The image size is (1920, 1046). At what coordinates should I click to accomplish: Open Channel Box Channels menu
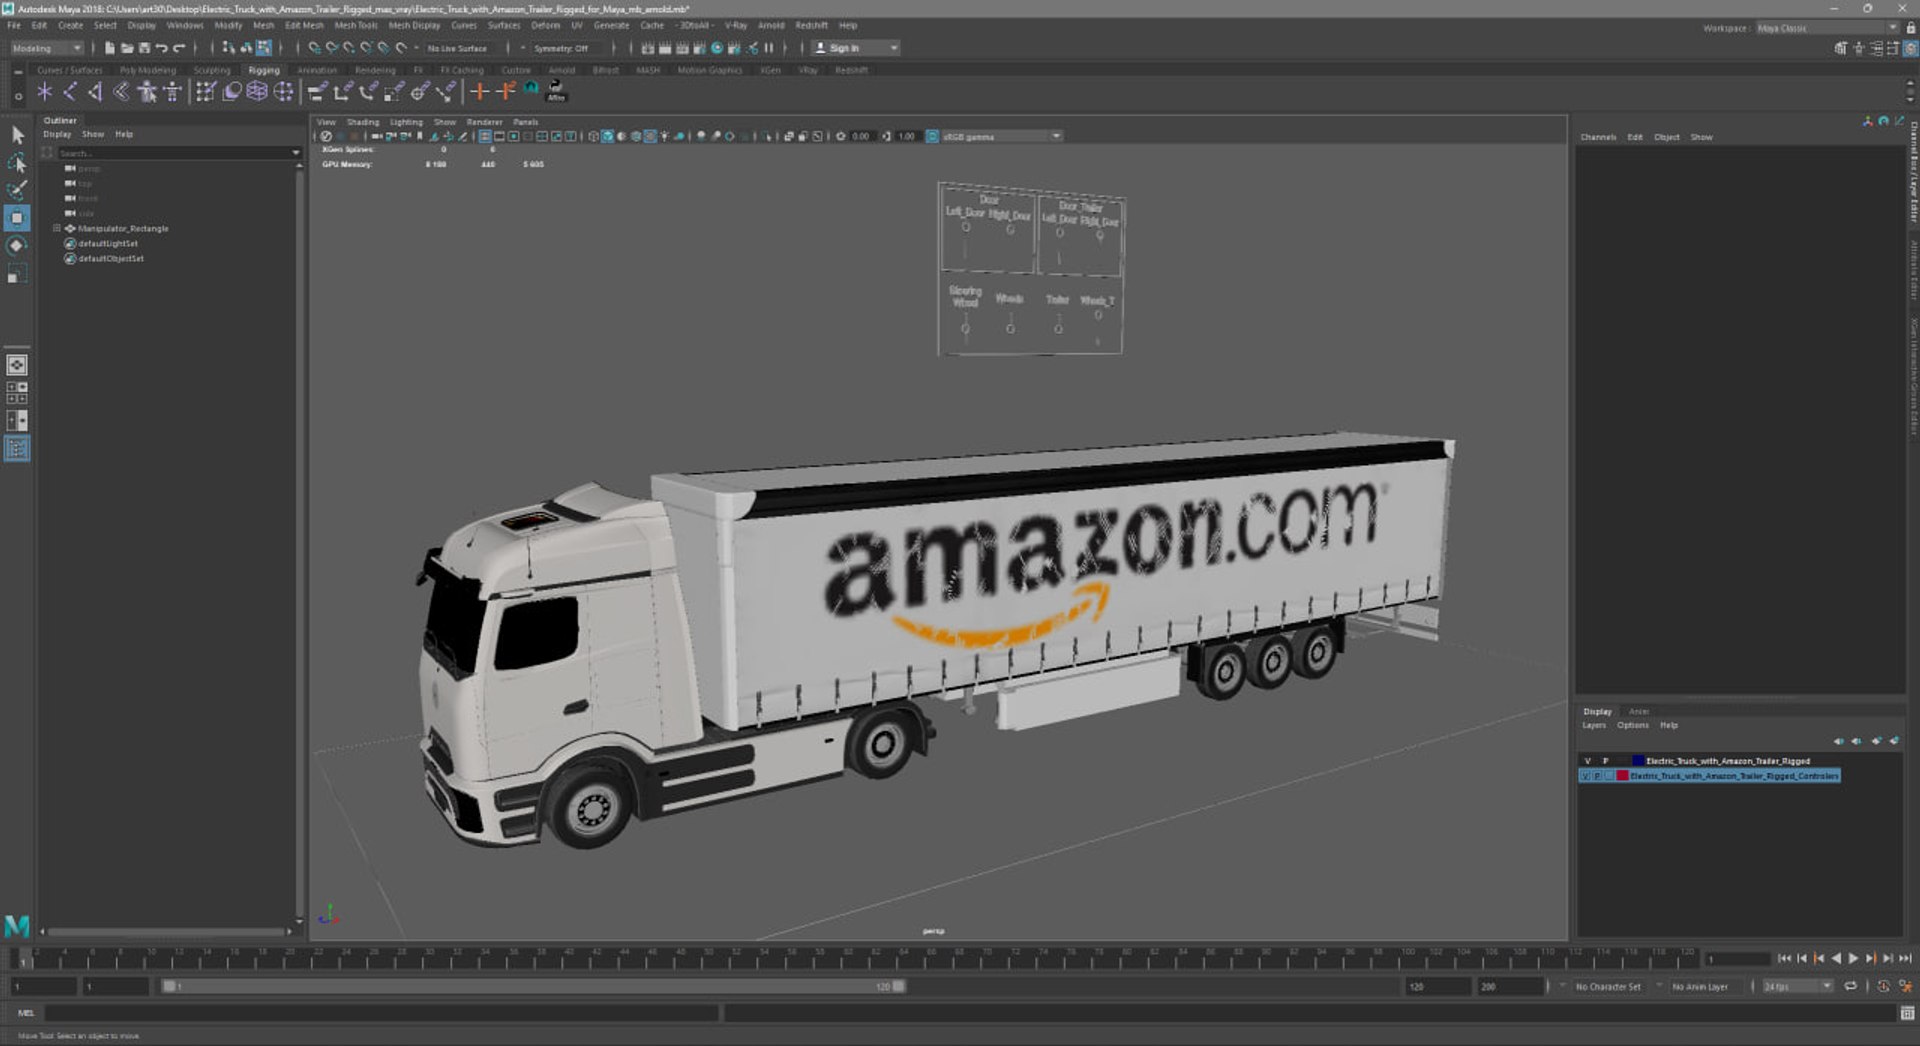click(x=1598, y=137)
